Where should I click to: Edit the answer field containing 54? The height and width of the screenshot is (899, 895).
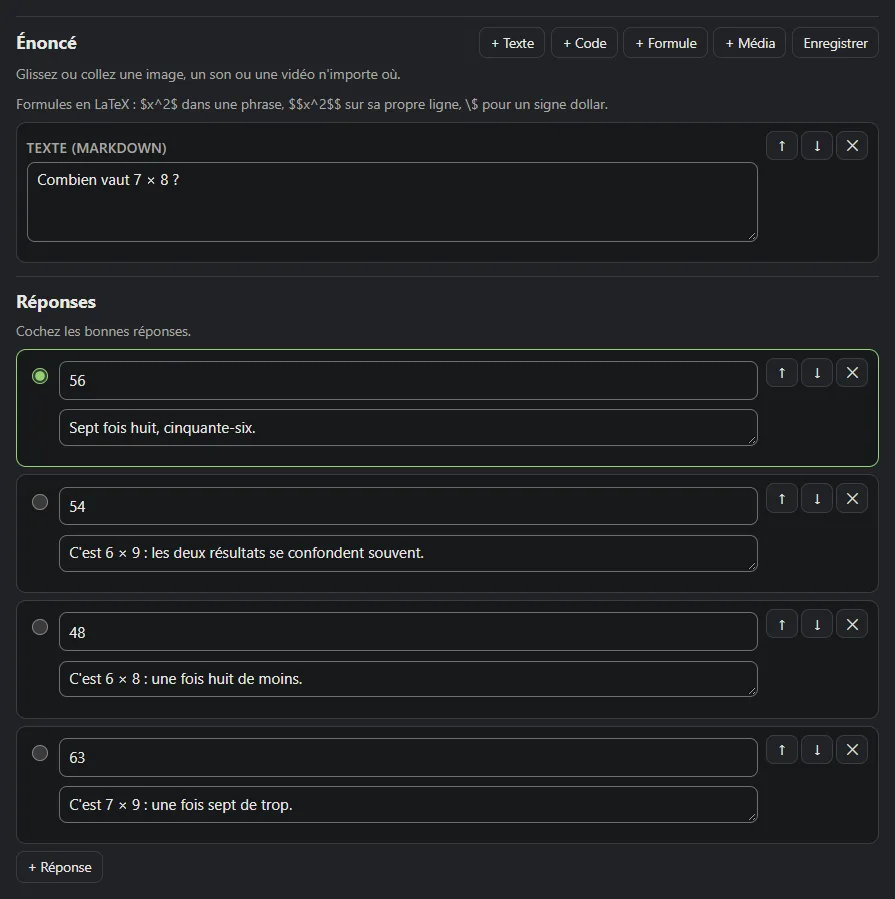pos(408,506)
